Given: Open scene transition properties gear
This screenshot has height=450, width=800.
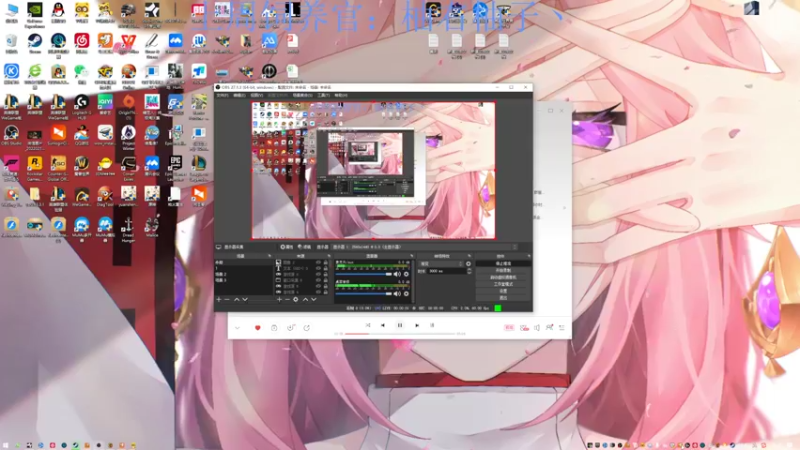Looking at the screenshot, I should click(x=468, y=263).
